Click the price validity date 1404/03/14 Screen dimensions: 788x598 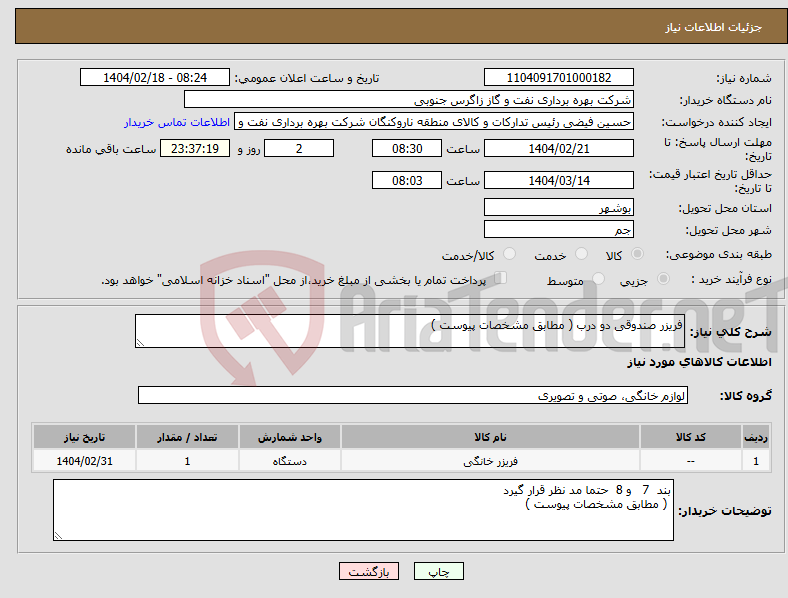click(558, 180)
